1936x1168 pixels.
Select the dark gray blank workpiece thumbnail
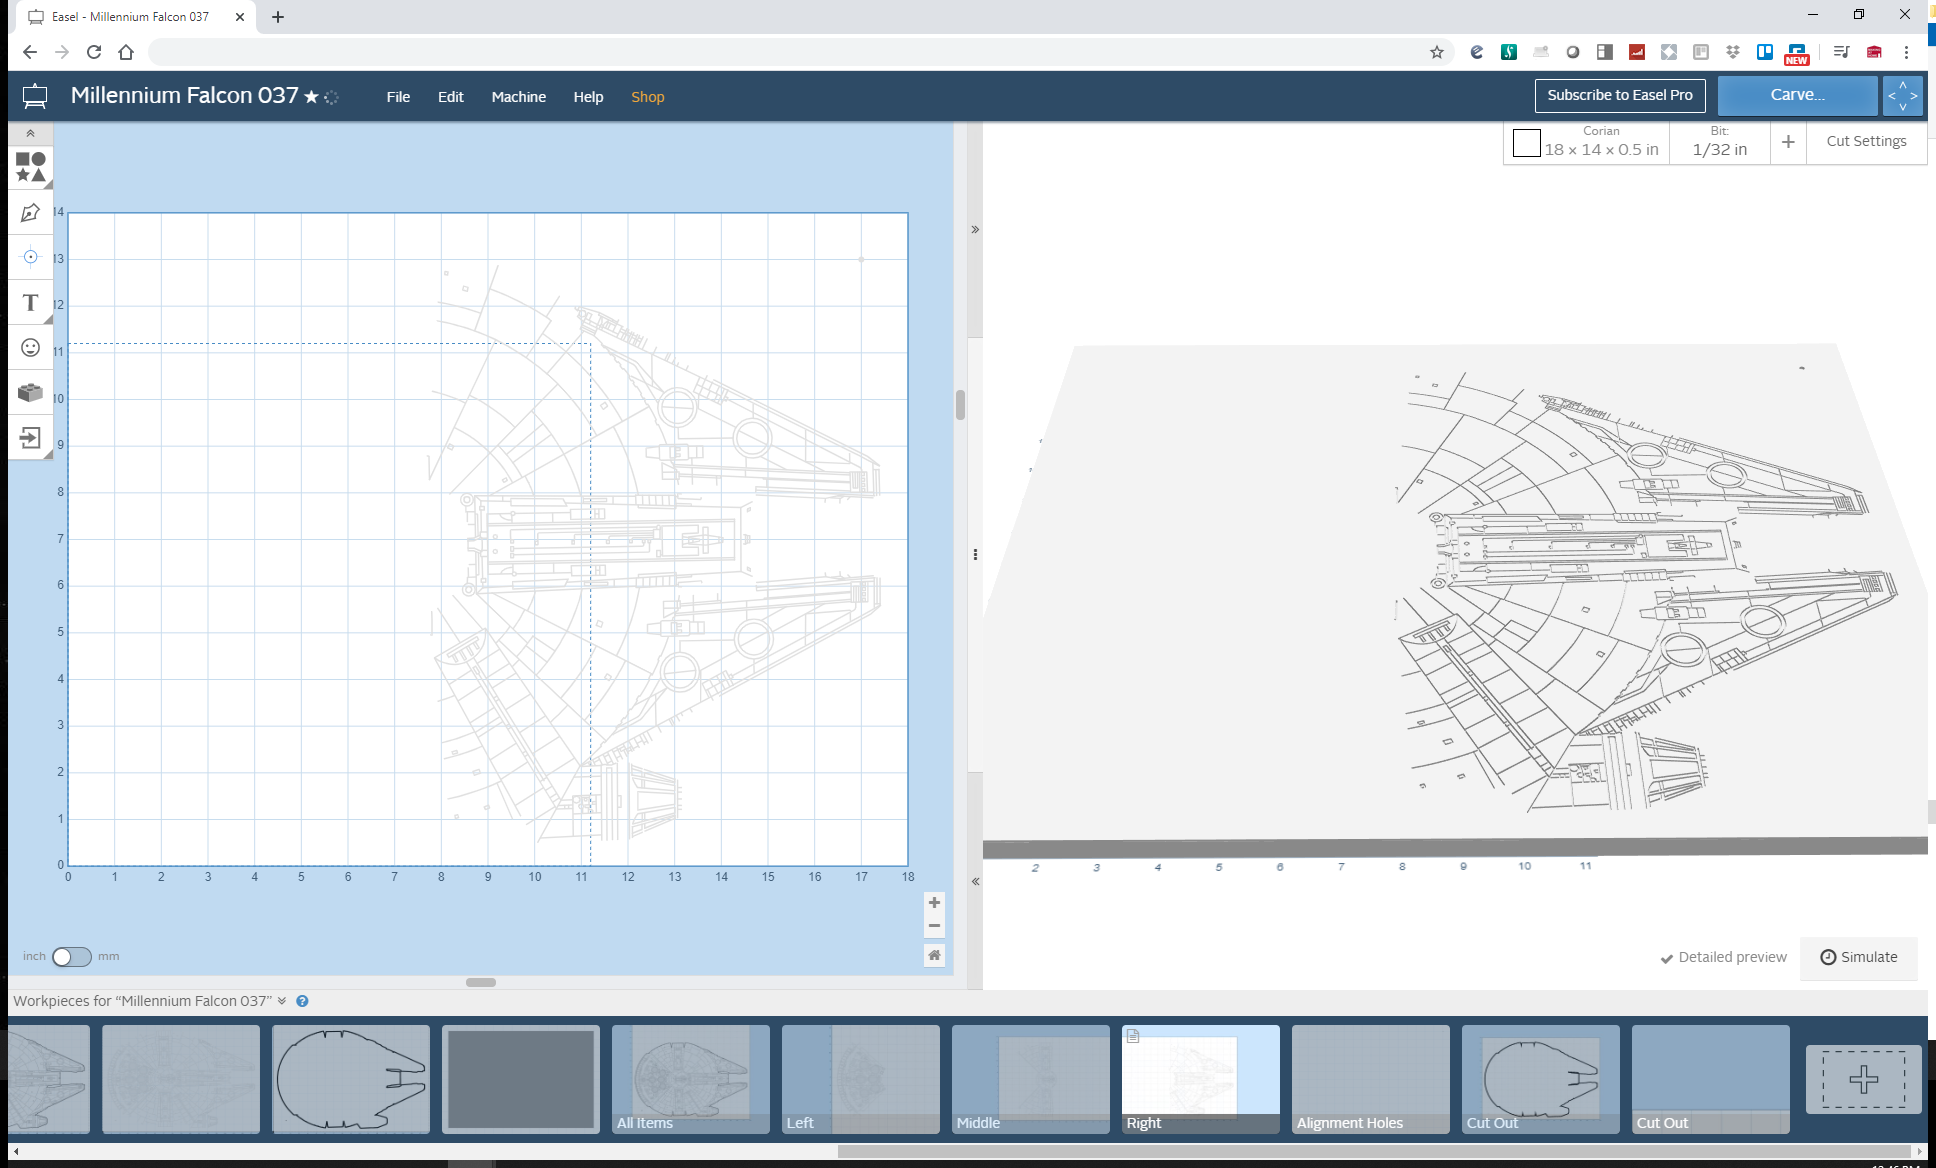[521, 1079]
